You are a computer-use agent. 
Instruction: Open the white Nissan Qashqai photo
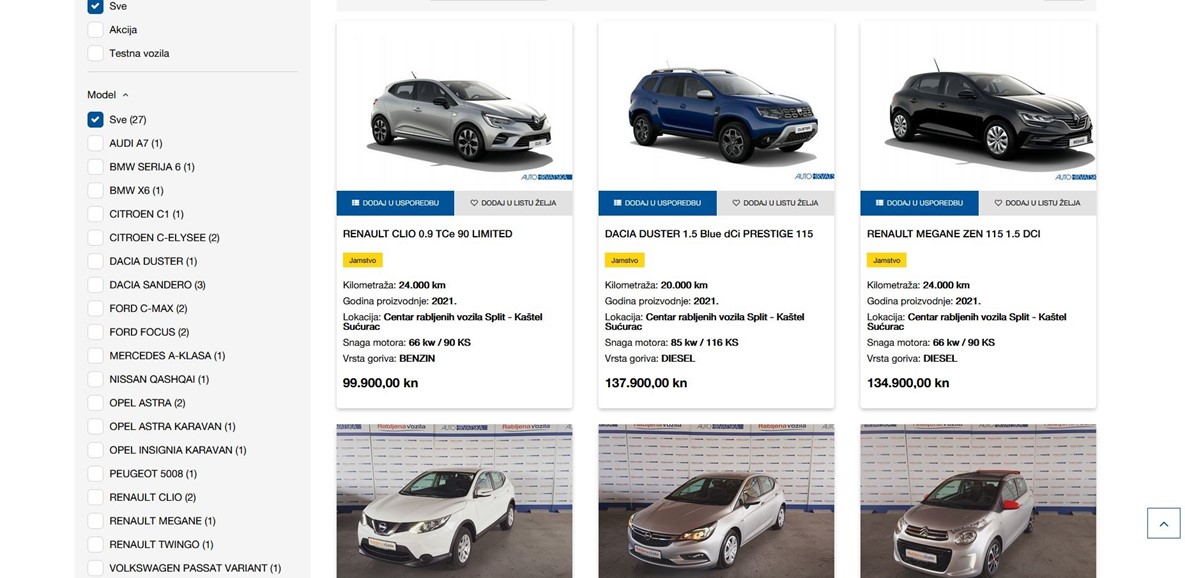(454, 501)
